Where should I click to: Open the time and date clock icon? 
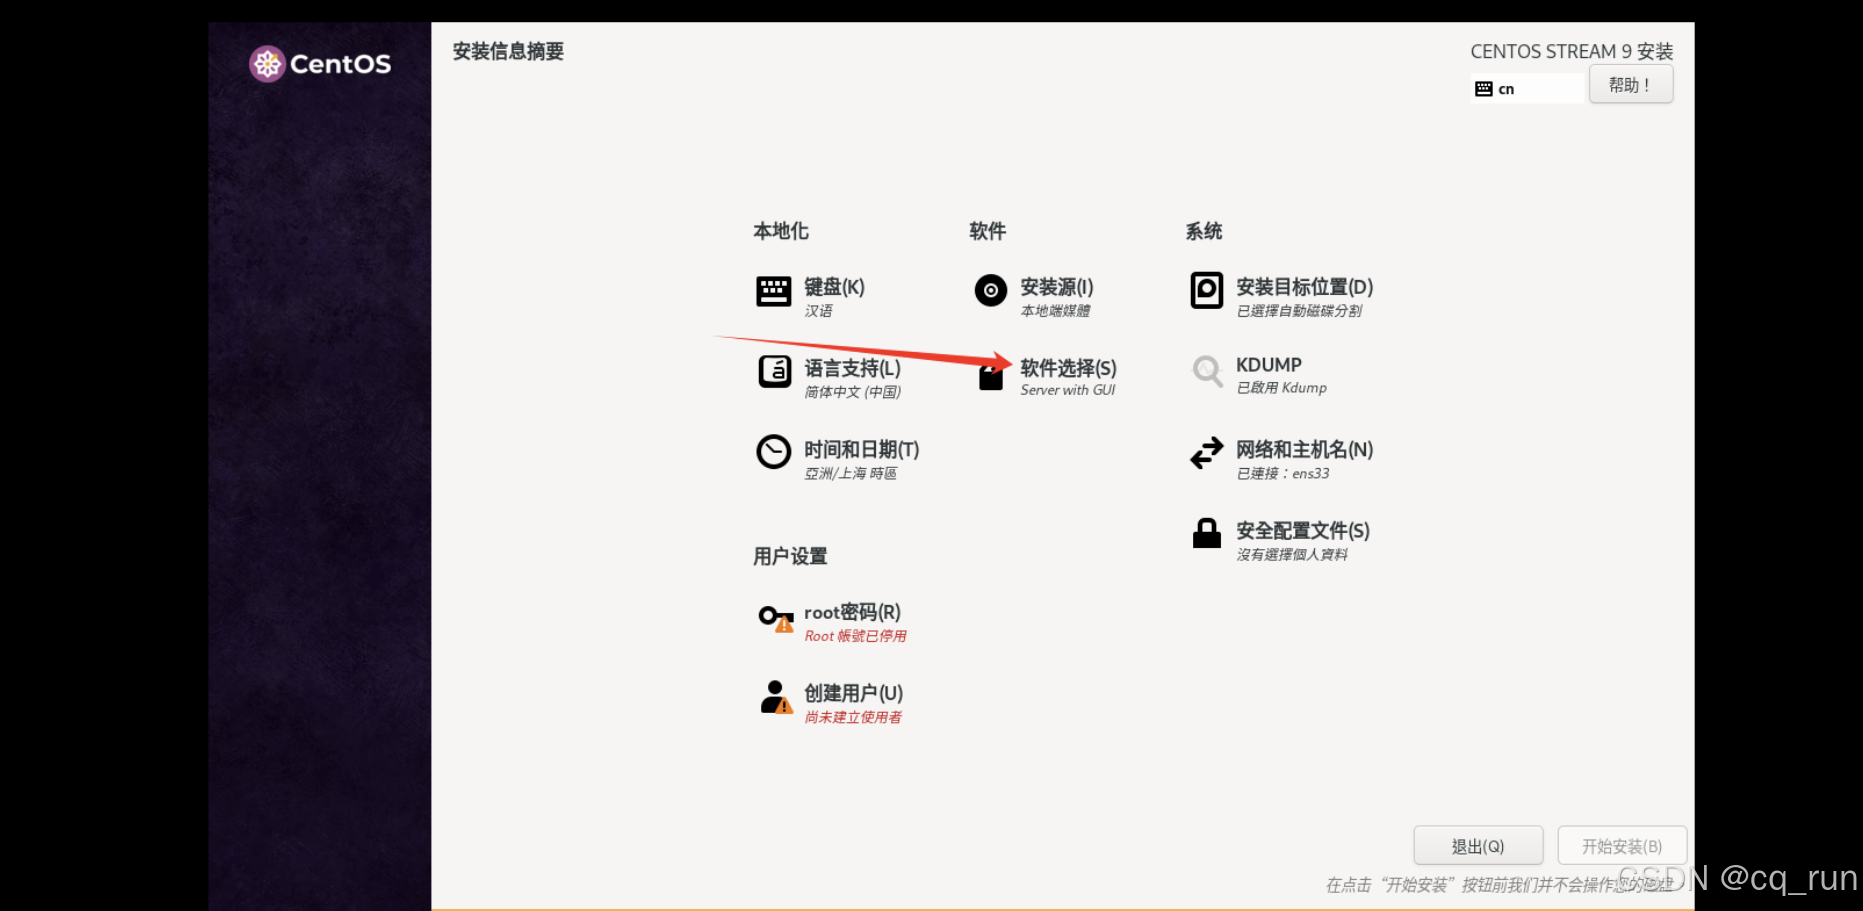click(773, 452)
